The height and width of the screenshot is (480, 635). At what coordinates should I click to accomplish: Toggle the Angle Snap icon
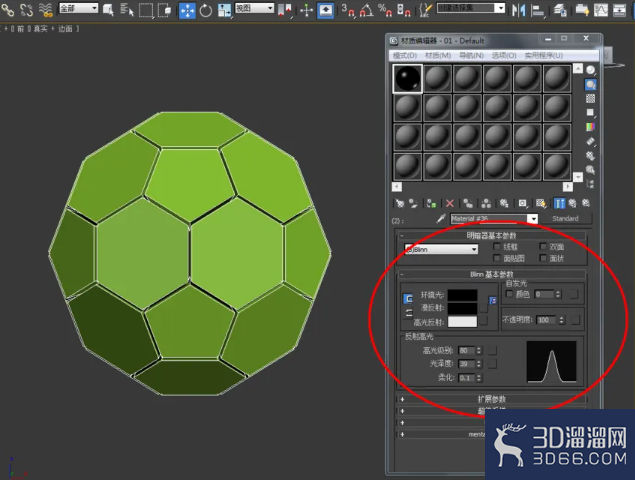pos(366,11)
